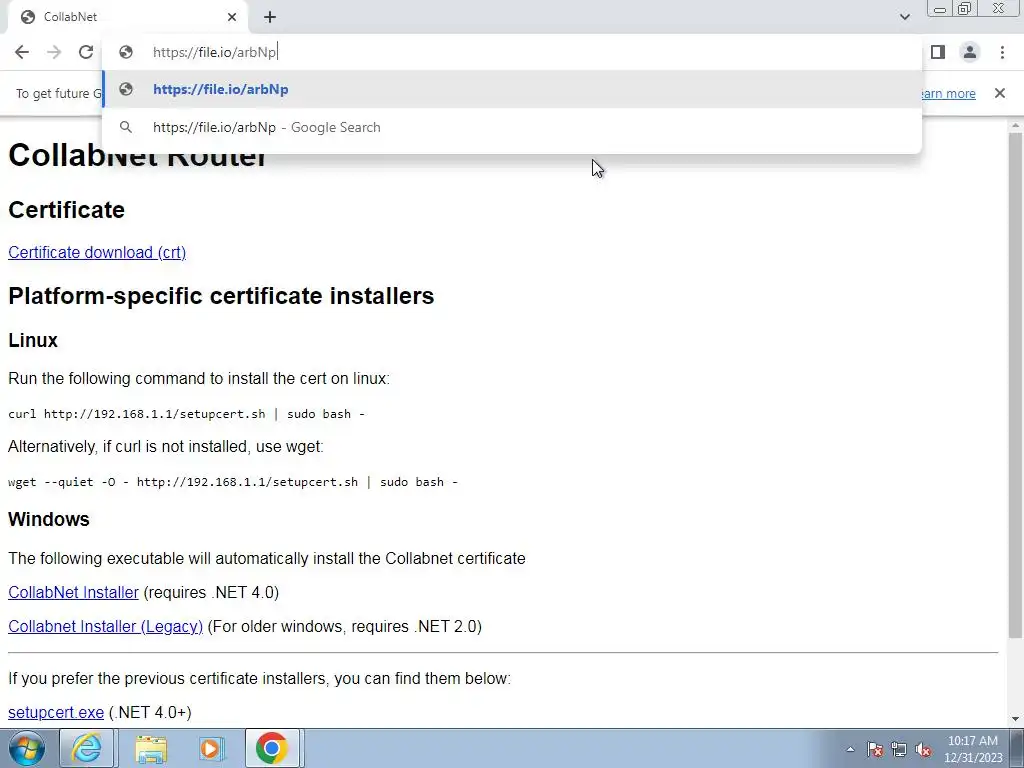Click the globe icon in address bar
The height and width of the screenshot is (768, 1024).
(x=126, y=52)
